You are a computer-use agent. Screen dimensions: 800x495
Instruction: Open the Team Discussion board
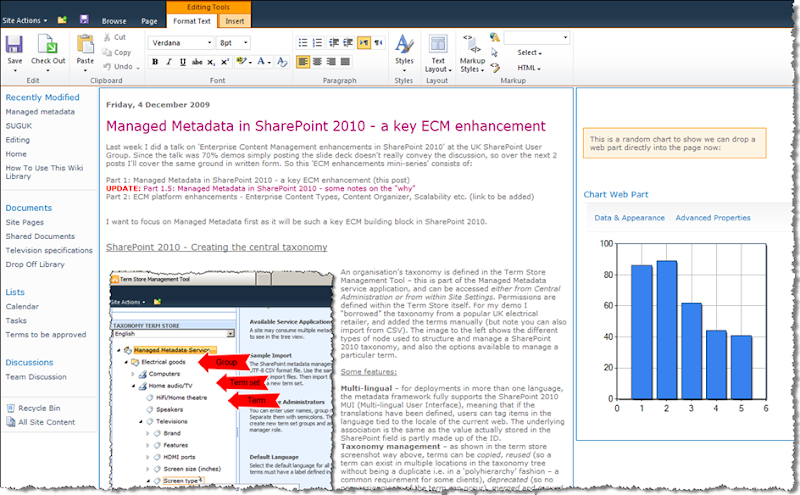[x=36, y=377]
